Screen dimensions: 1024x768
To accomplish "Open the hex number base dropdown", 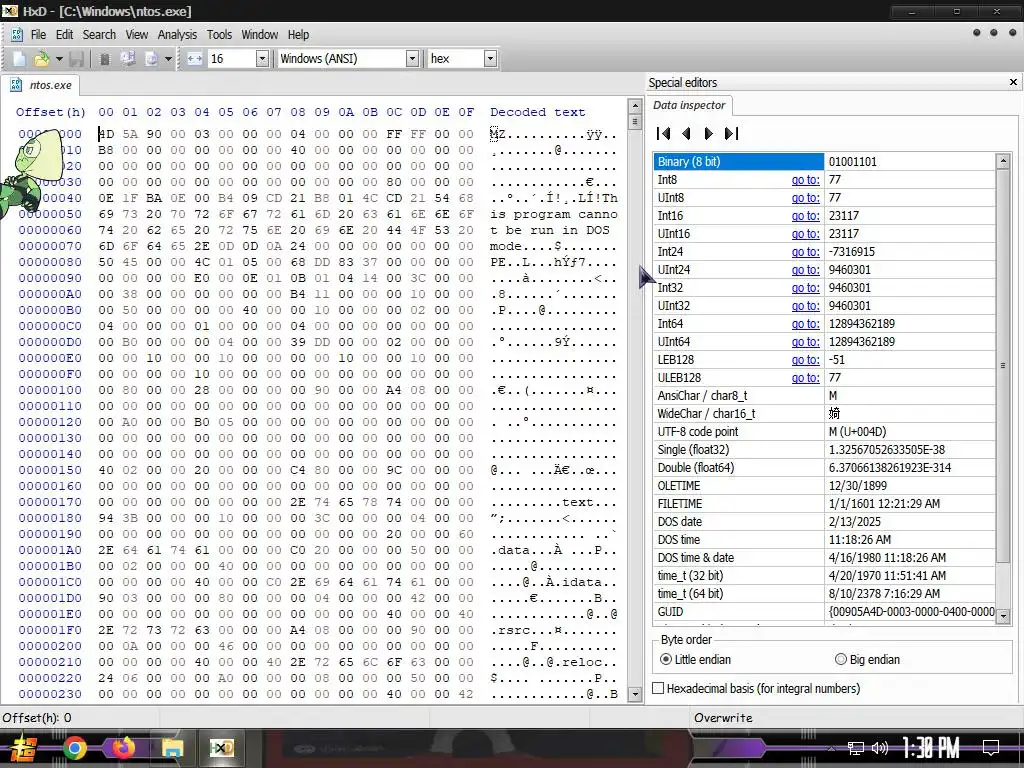I will pyautogui.click(x=490, y=59).
